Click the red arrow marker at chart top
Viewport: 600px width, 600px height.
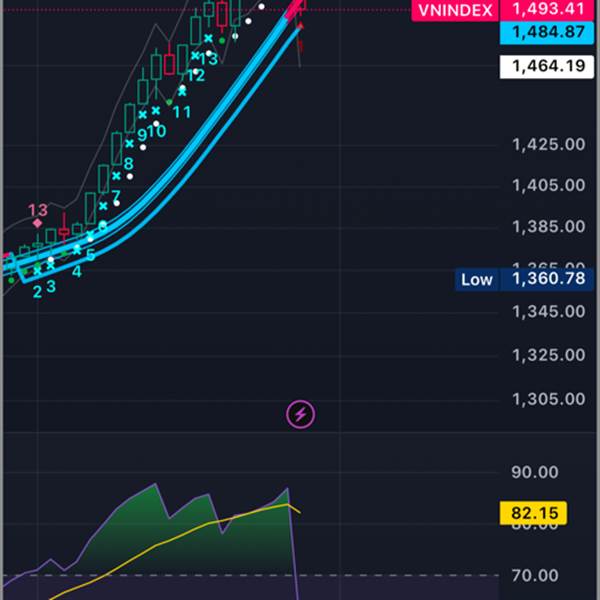[300, 26]
